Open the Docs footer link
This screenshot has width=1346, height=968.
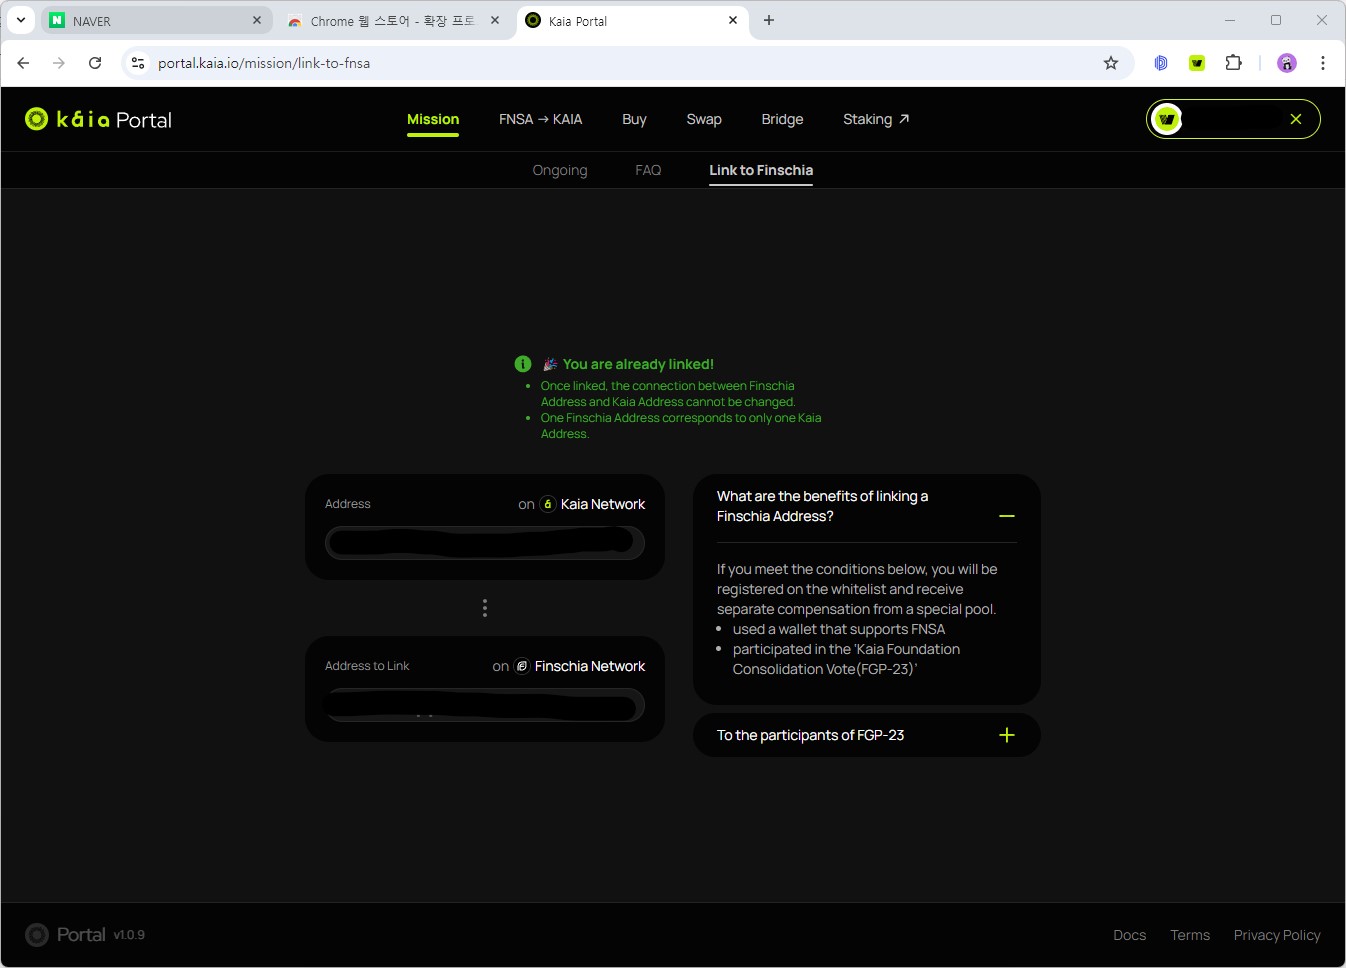coord(1130,935)
